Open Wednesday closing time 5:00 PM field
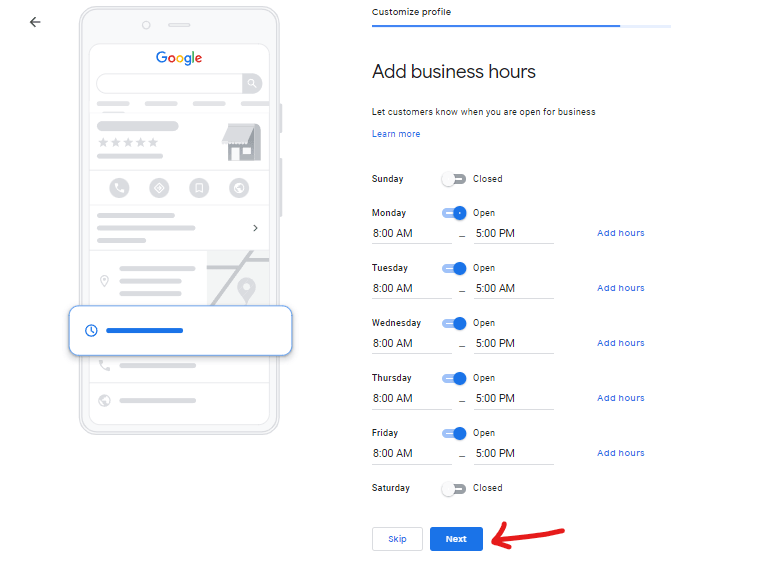The height and width of the screenshot is (578, 772). 514,344
